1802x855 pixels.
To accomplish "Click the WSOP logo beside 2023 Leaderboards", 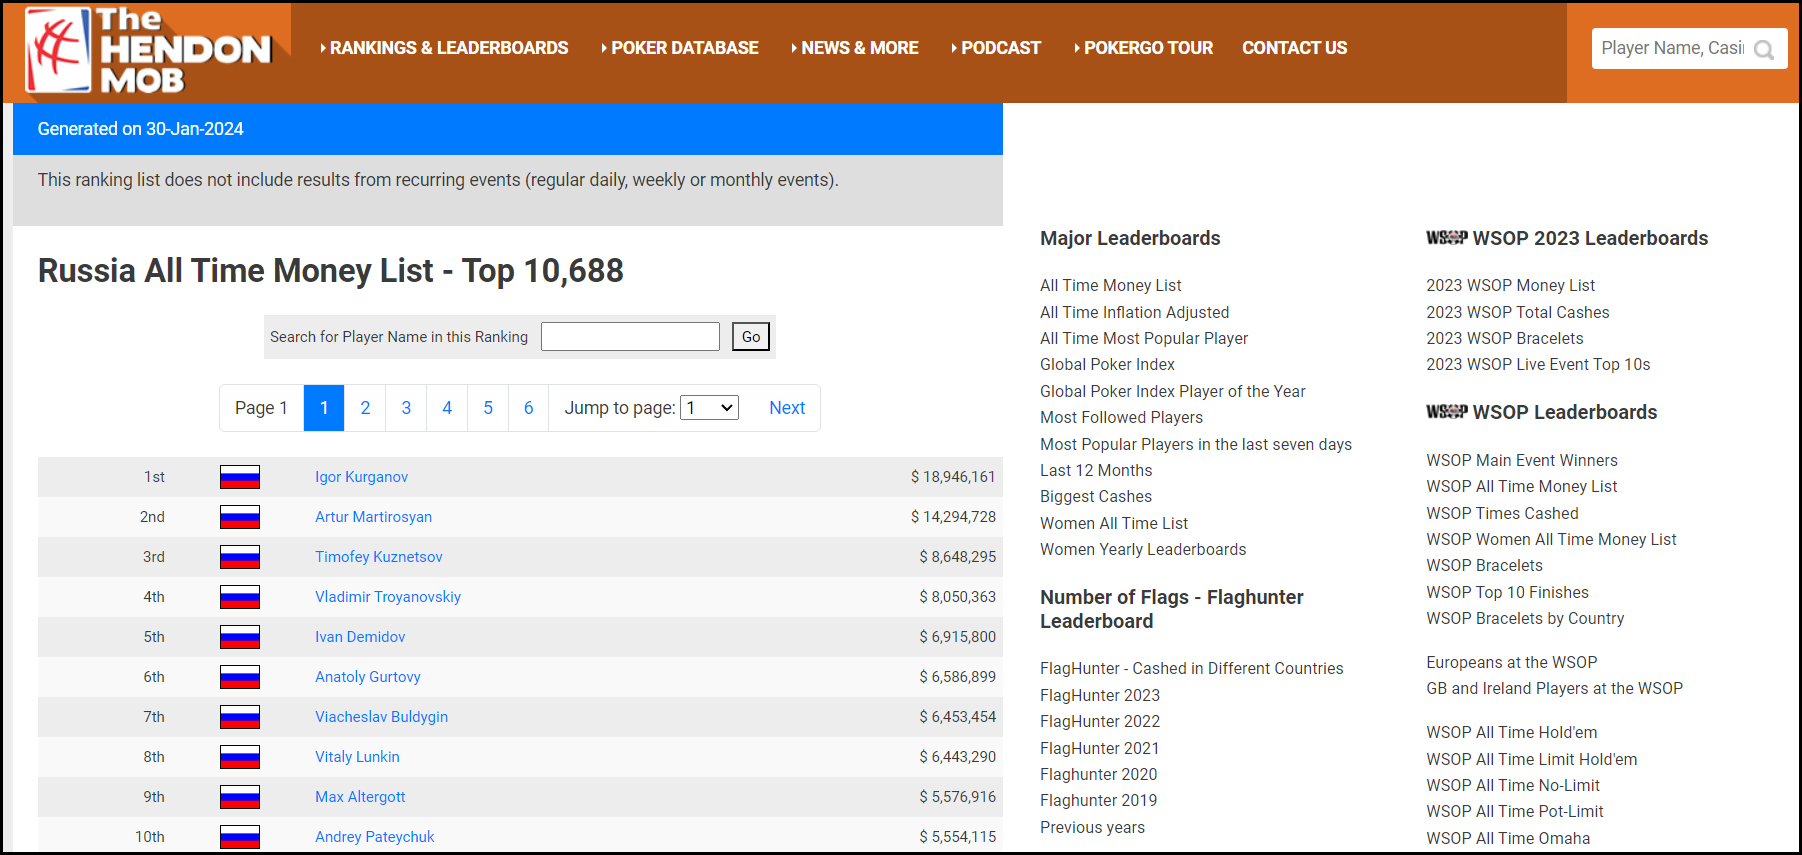I will [x=1446, y=238].
